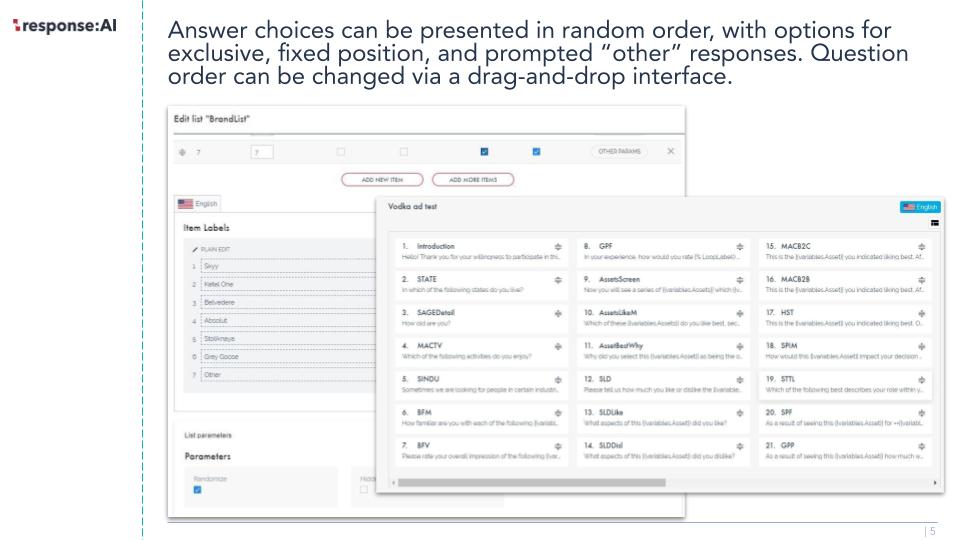Click the drag handle on Introduction question

pos(558,247)
